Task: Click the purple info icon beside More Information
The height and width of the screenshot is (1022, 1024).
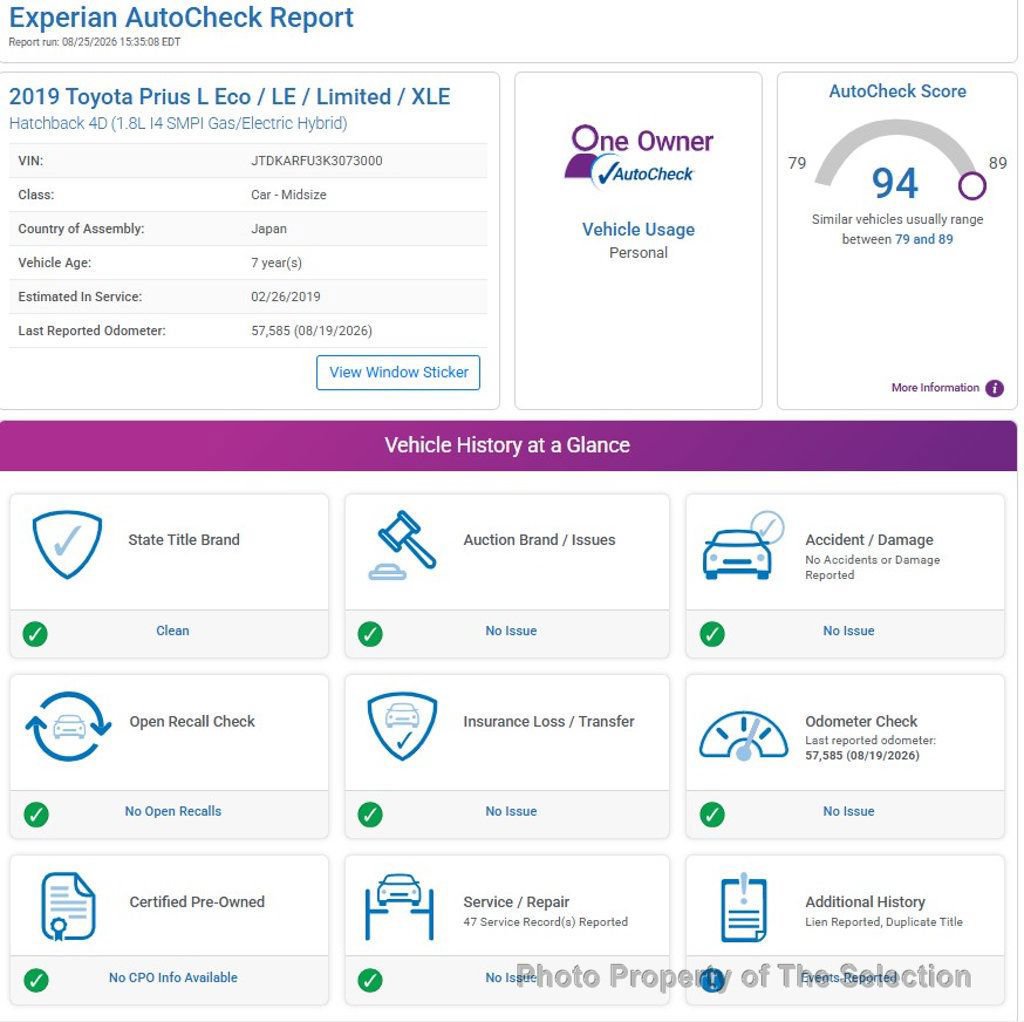Action: pyautogui.click(x=994, y=389)
